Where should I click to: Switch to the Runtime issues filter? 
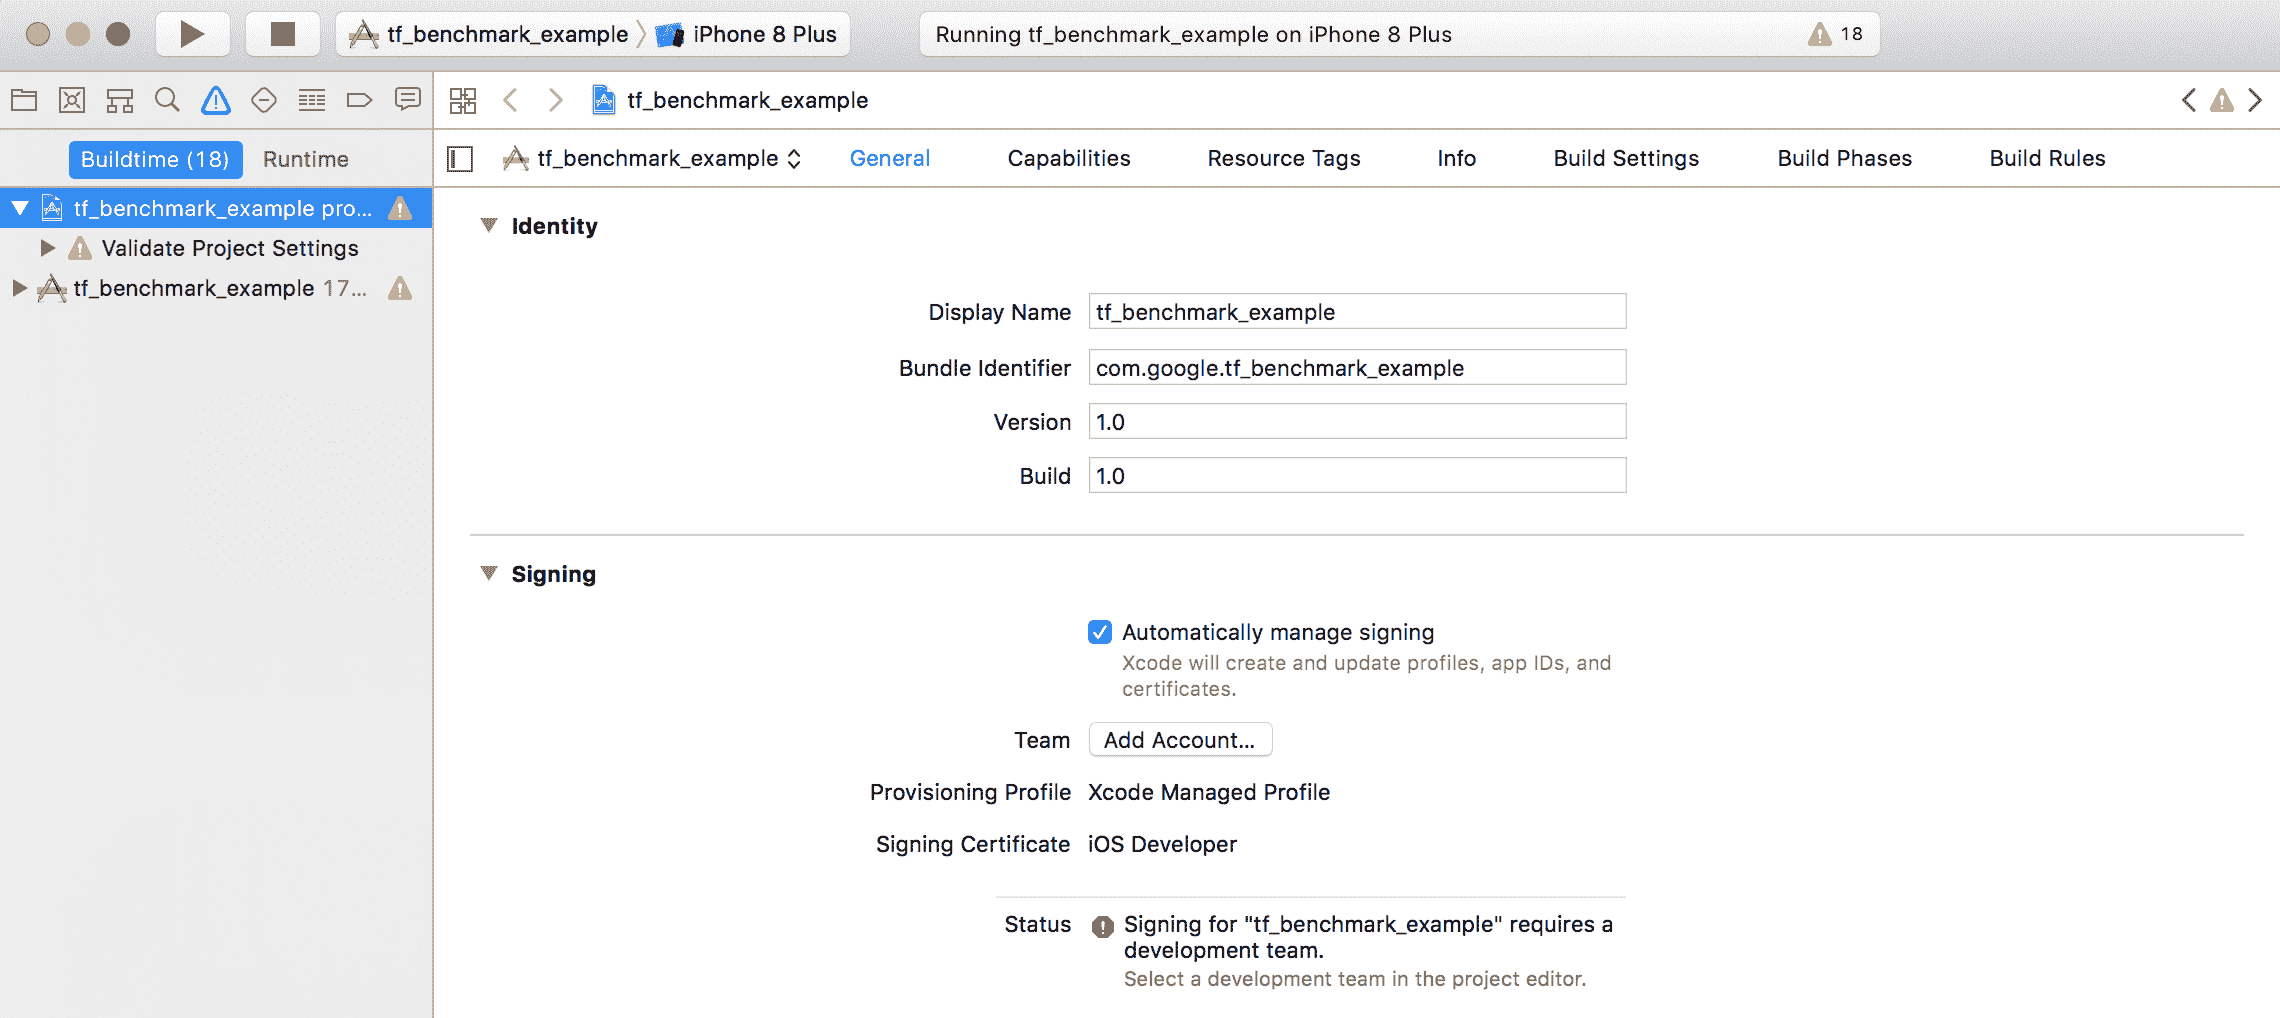[306, 159]
